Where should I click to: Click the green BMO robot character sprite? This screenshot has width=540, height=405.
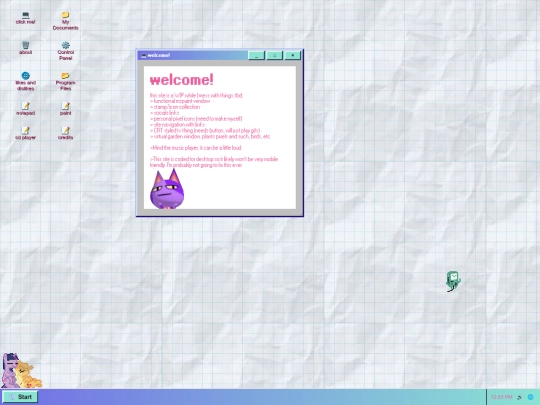point(453,281)
